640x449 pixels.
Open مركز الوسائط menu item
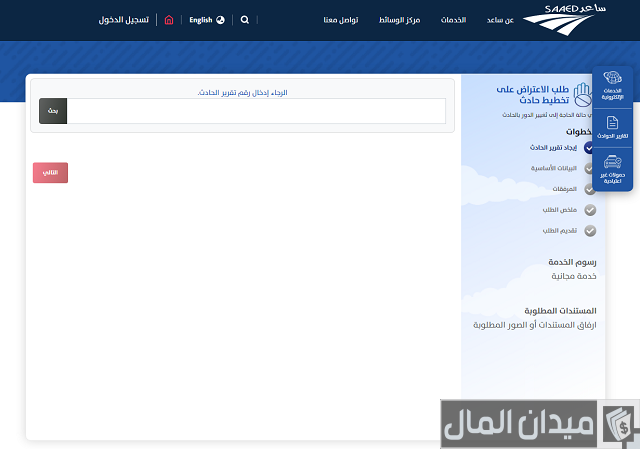click(400, 20)
